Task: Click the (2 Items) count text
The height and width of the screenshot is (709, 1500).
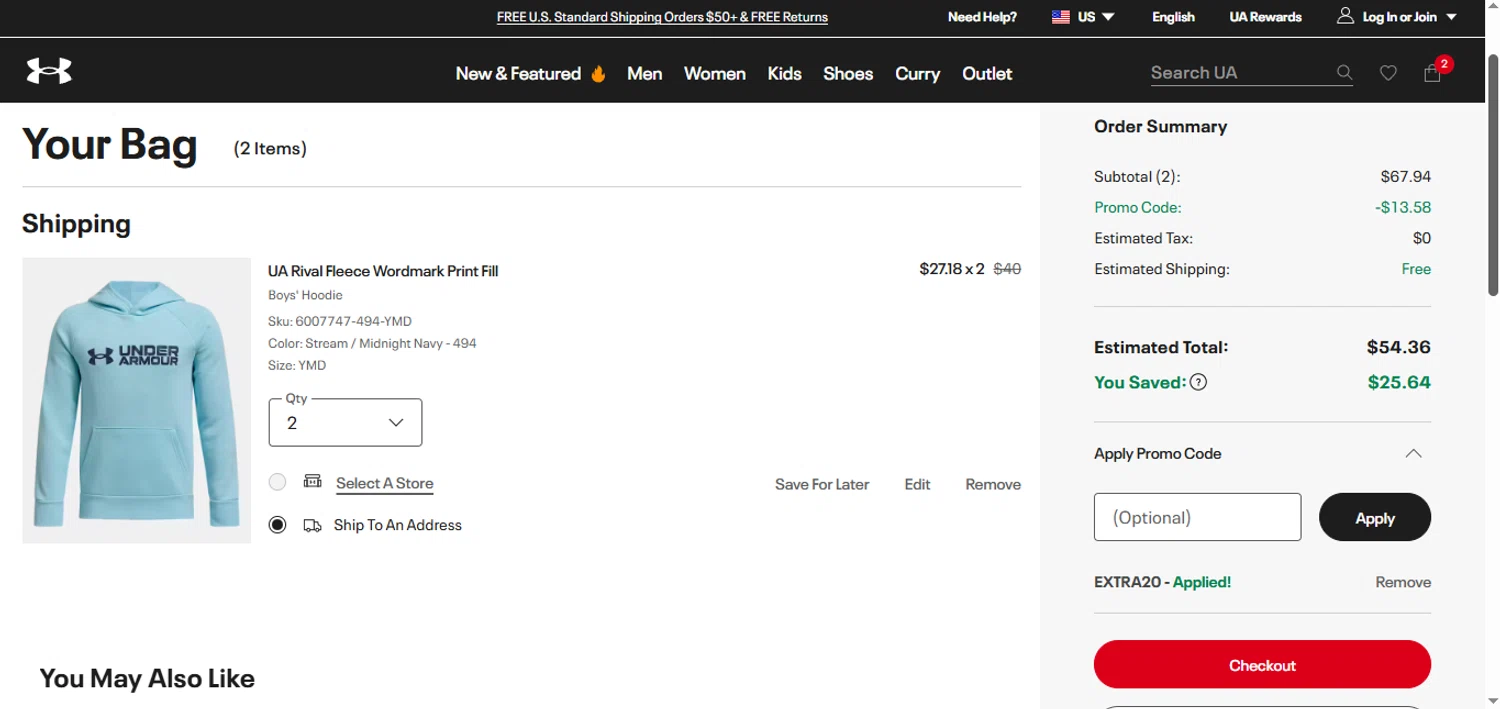Action: [x=270, y=148]
